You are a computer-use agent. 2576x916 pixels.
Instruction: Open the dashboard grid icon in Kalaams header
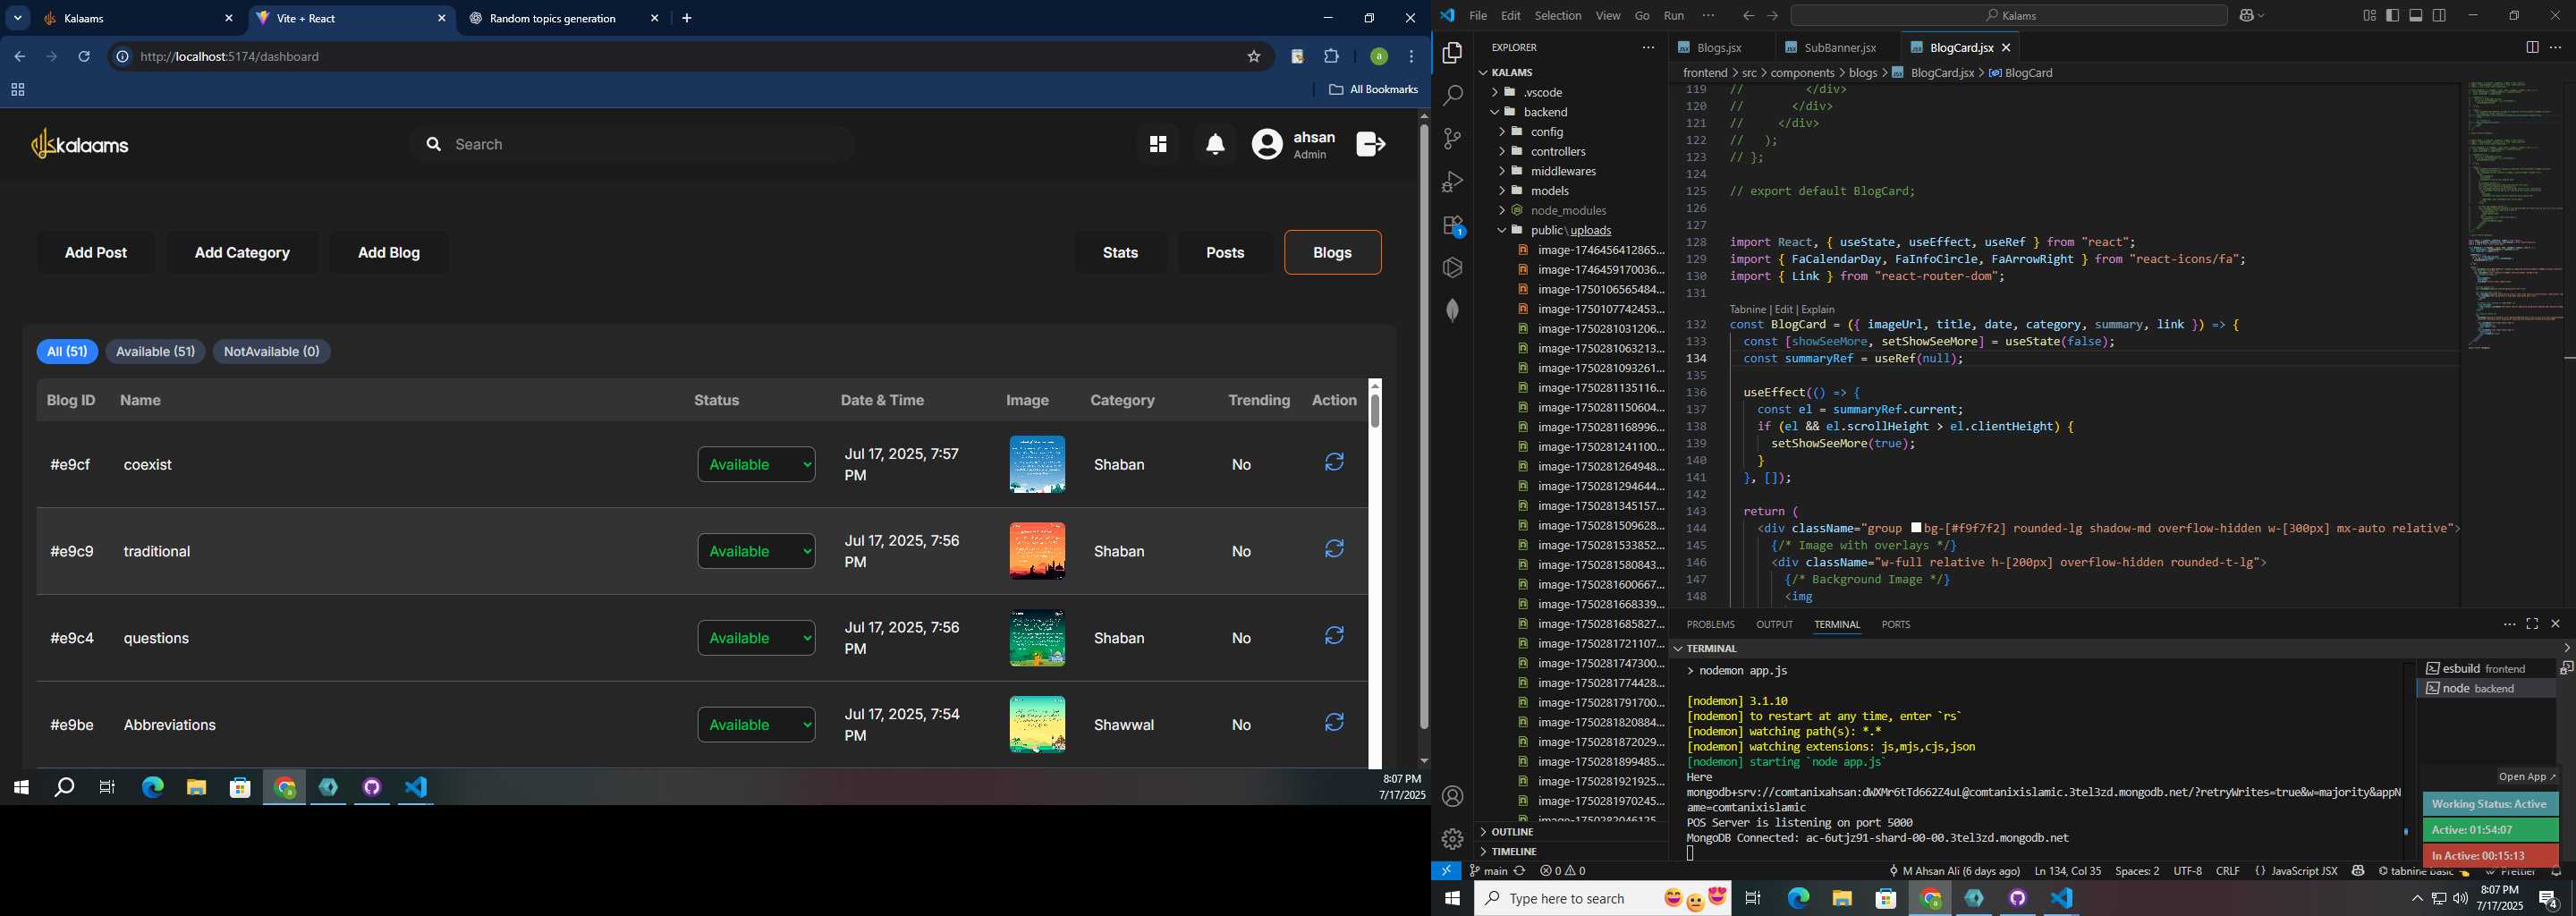pos(1158,145)
